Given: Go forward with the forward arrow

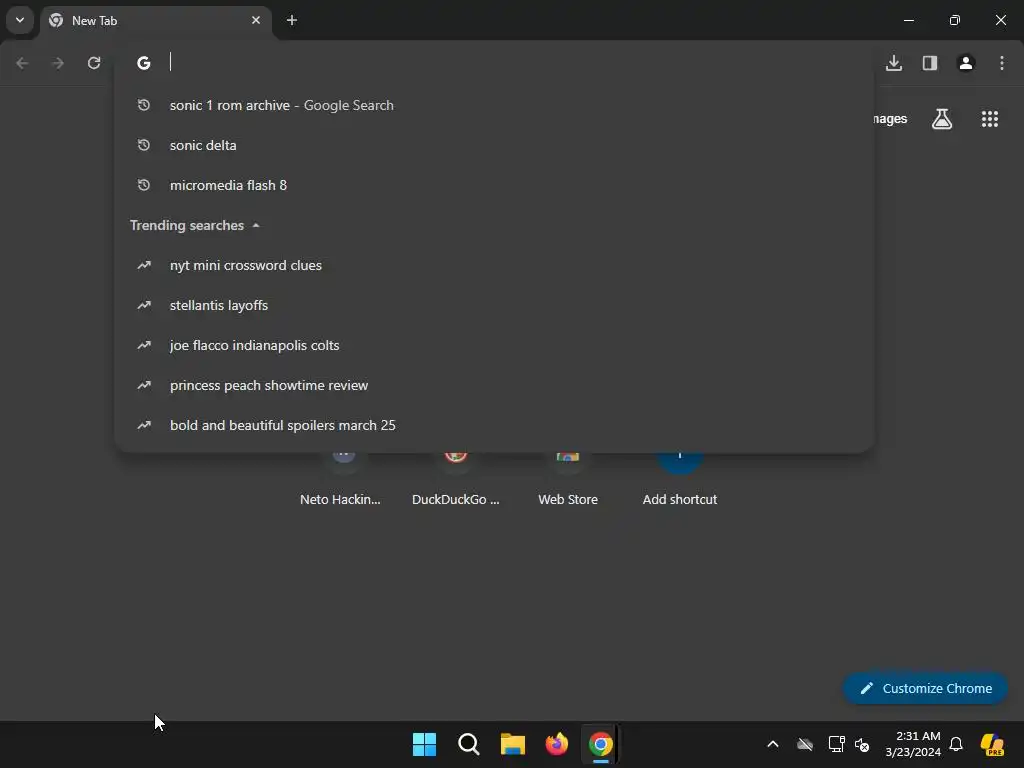Looking at the screenshot, I should [58, 63].
